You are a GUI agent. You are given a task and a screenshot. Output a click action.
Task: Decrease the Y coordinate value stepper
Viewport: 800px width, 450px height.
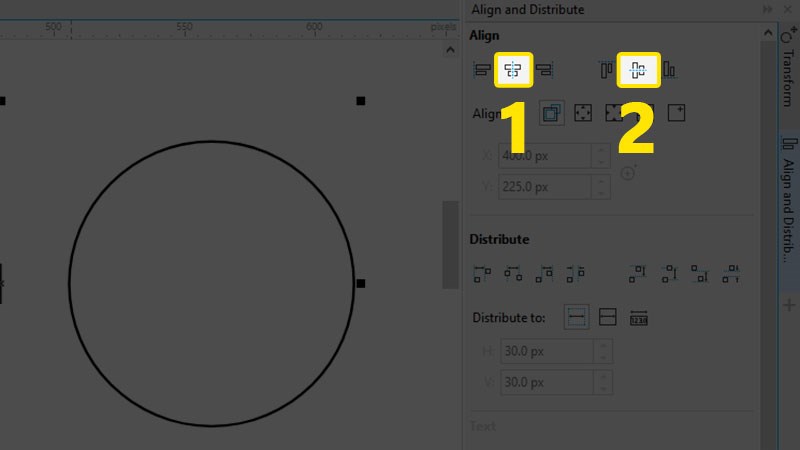(x=601, y=193)
